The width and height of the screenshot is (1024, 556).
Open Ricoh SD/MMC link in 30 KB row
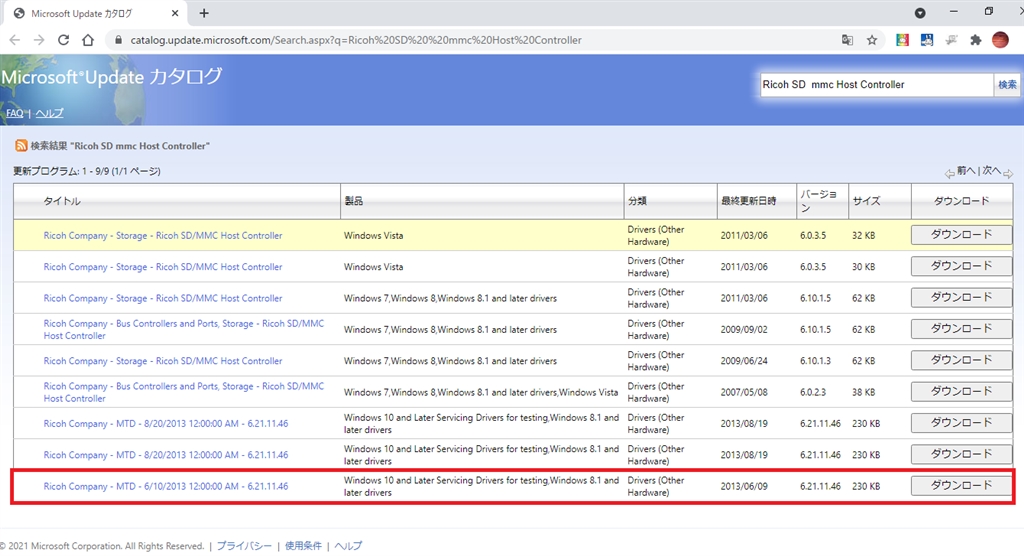click(x=163, y=267)
